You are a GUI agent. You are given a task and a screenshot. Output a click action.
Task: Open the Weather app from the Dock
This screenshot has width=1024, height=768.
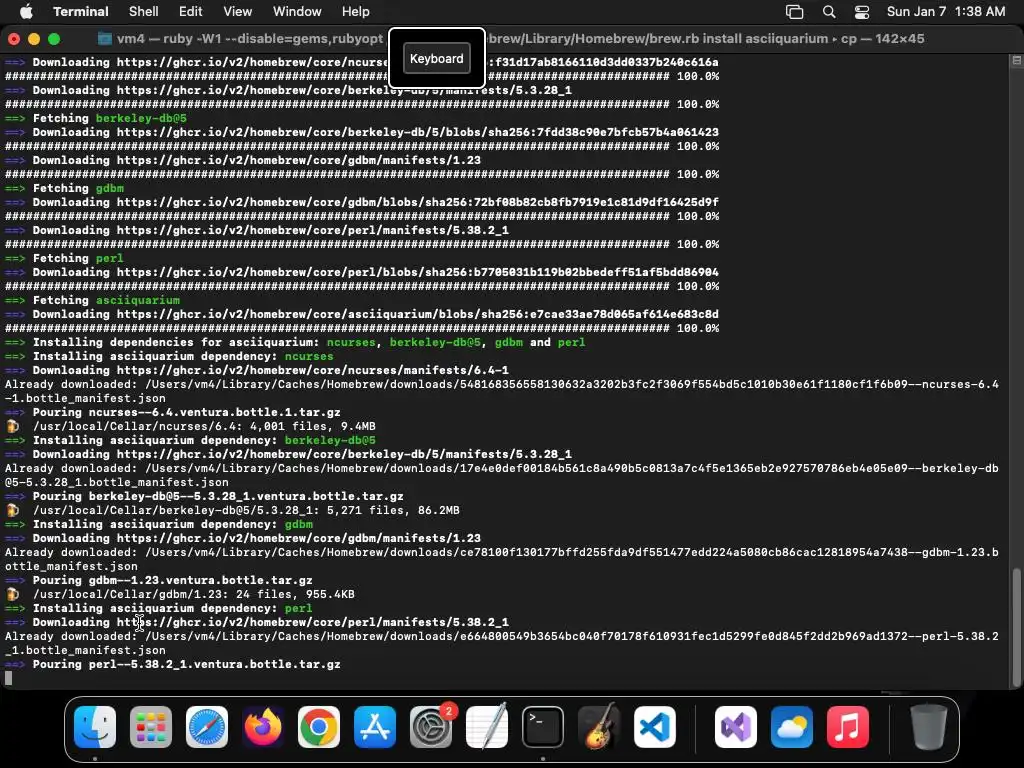[792, 726]
